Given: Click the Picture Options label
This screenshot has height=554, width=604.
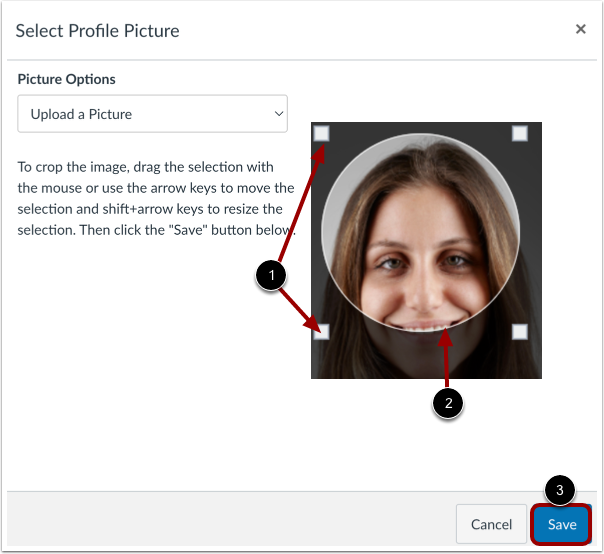Looking at the screenshot, I should coord(67,79).
